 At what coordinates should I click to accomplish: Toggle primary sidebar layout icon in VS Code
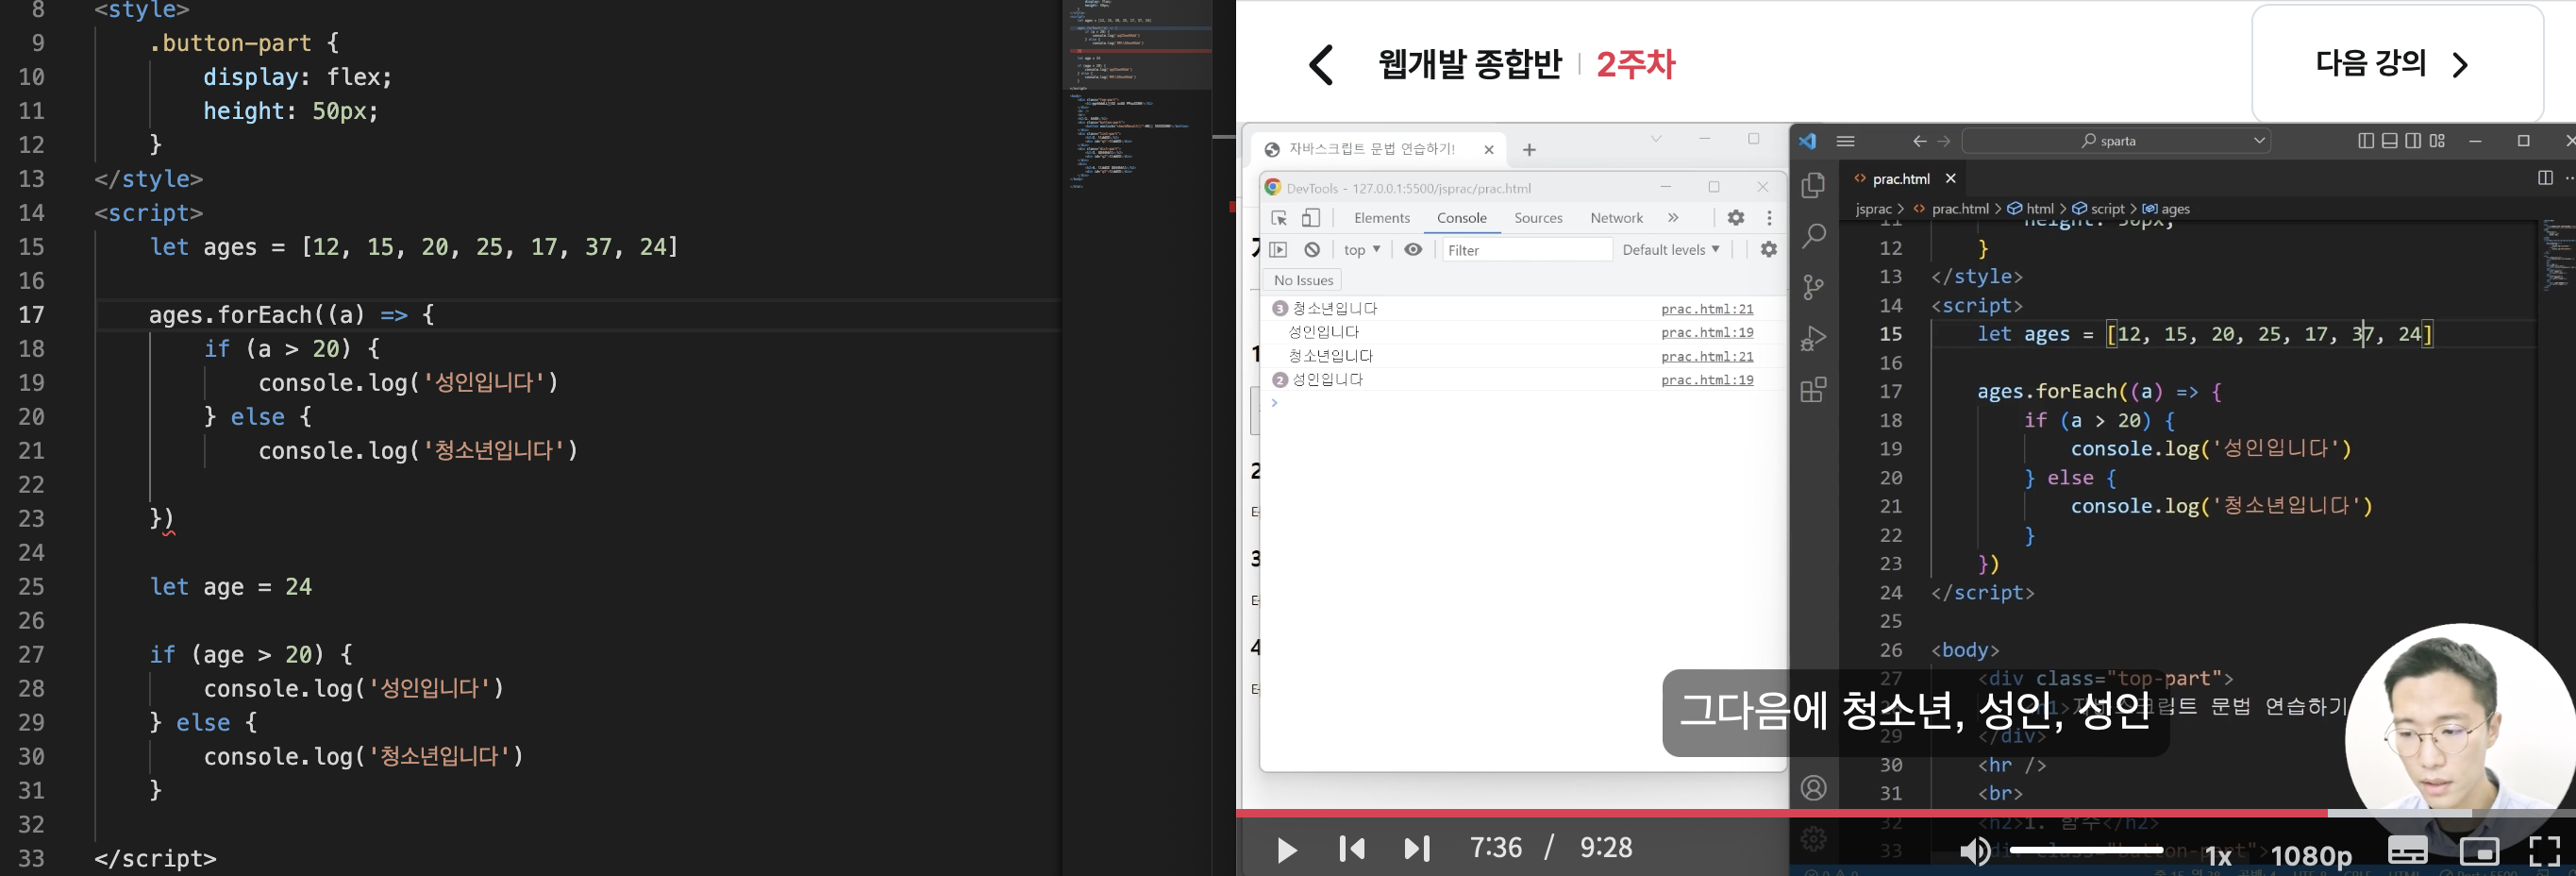tap(2365, 141)
